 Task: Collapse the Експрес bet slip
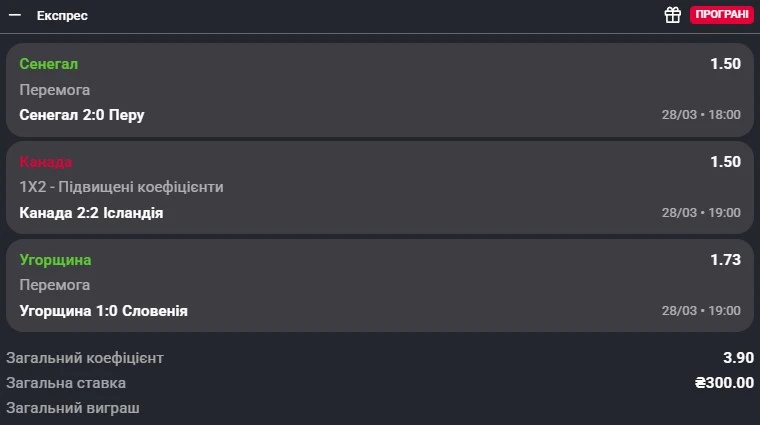pyautogui.click(x=15, y=16)
